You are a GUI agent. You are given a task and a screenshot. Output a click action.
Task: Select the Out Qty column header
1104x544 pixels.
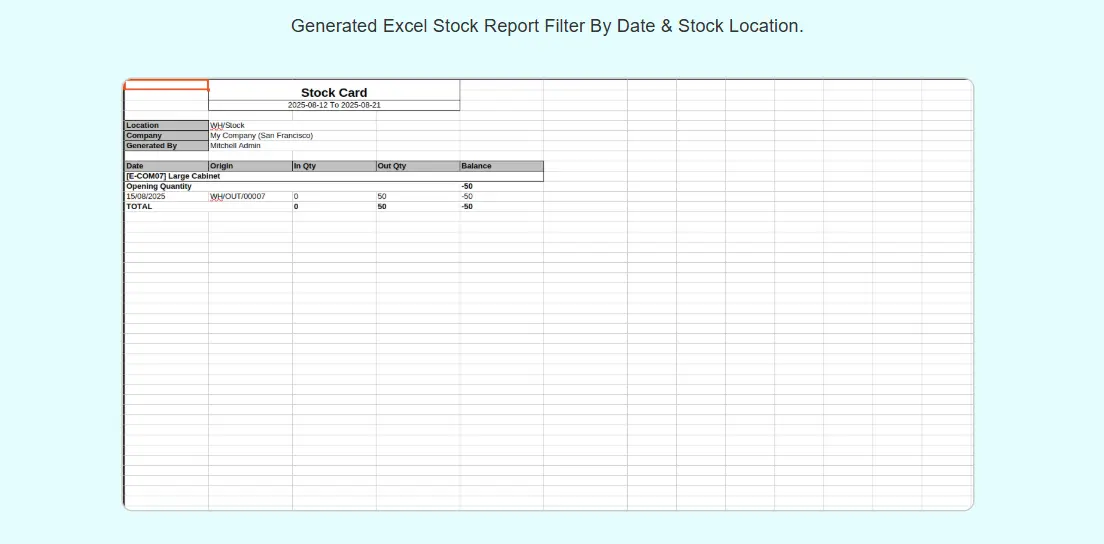pyautogui.click(x=418, y=166)
